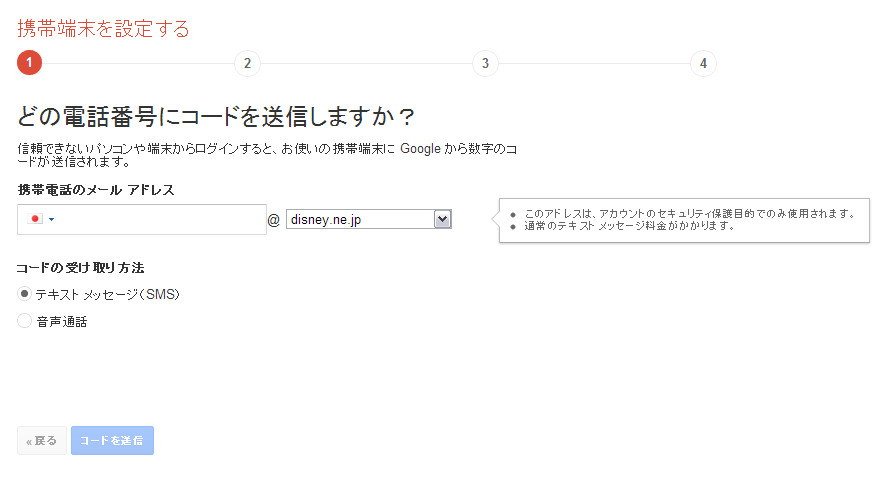The image size is (874, 485).
Task: Expand the country selector arrow beside flag
Action: click(x=52, y=219)
